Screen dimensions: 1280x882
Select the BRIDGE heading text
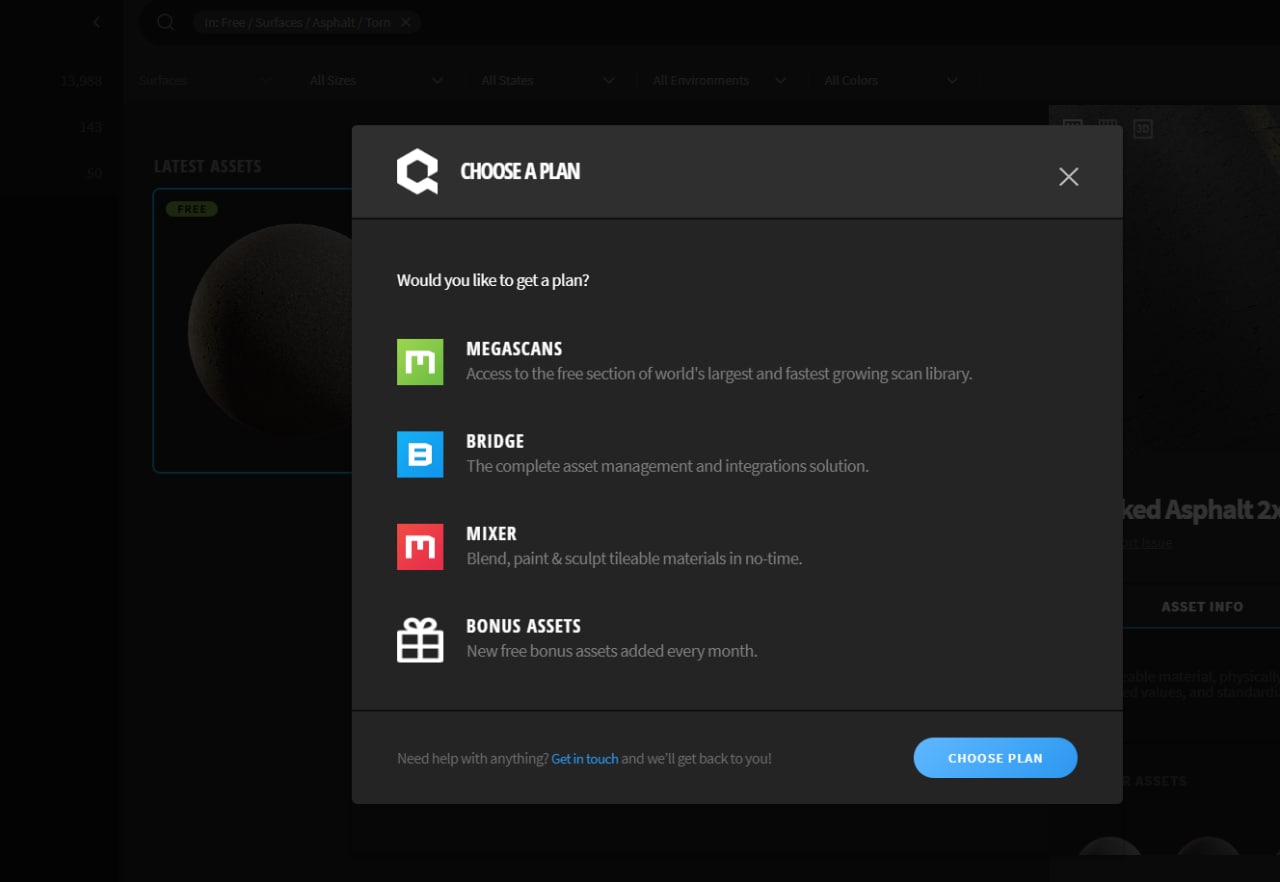(x=495, y=441)
